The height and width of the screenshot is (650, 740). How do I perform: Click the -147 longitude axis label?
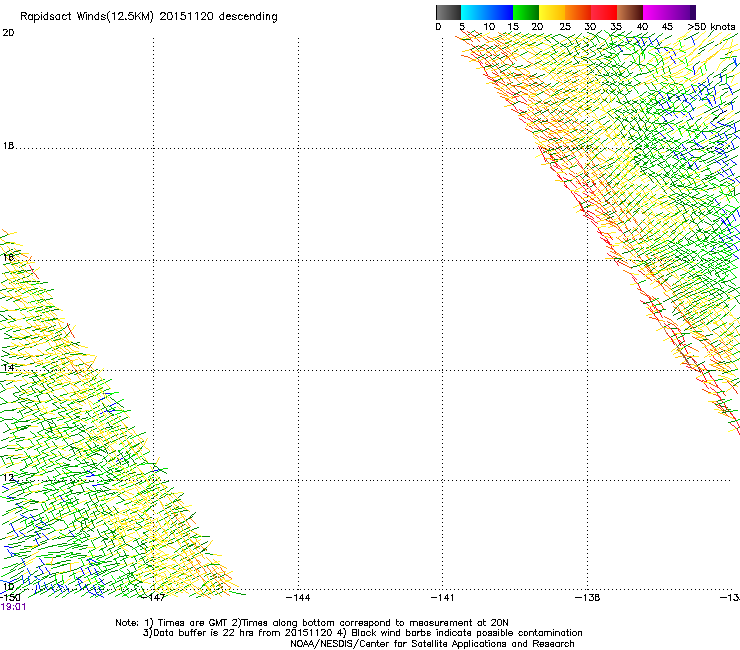pos(154,598)
